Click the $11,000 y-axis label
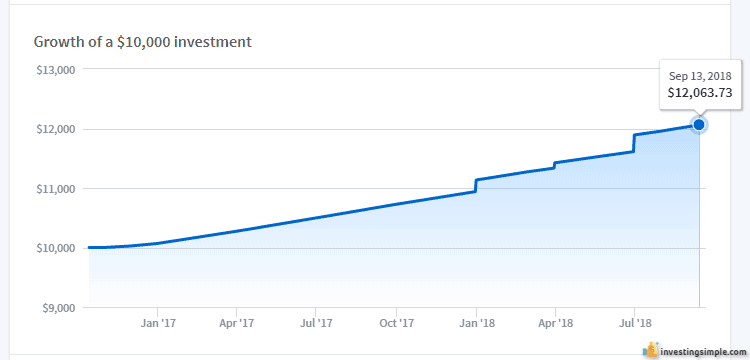 (56, 189)
